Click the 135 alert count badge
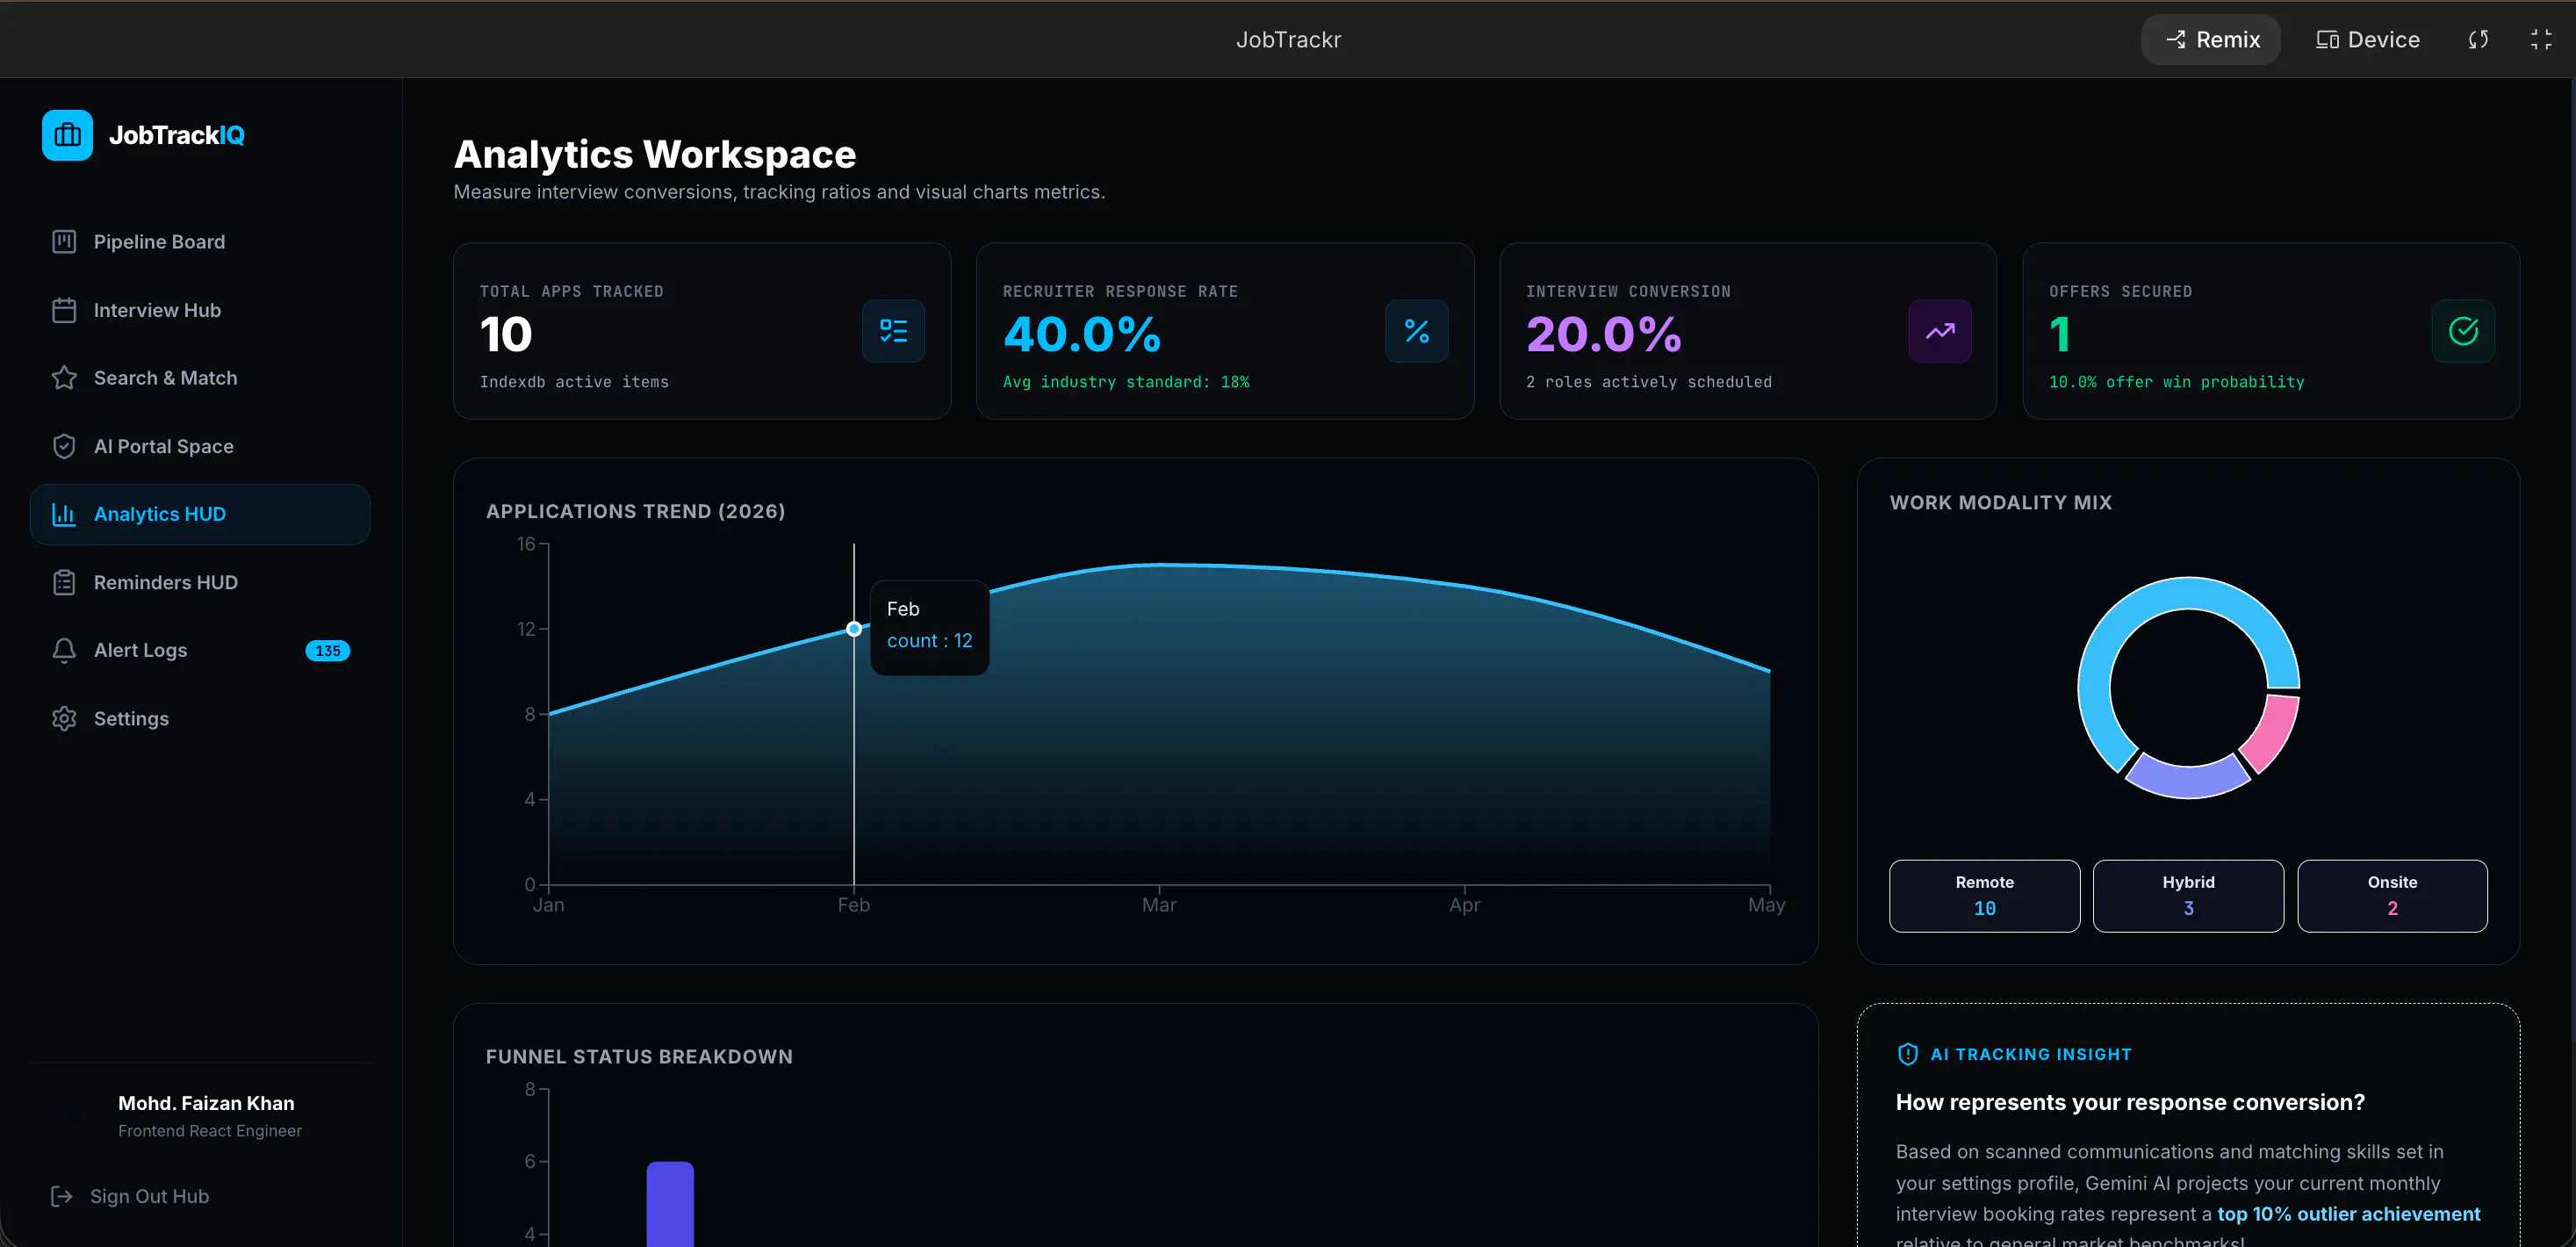 [327, 651]
